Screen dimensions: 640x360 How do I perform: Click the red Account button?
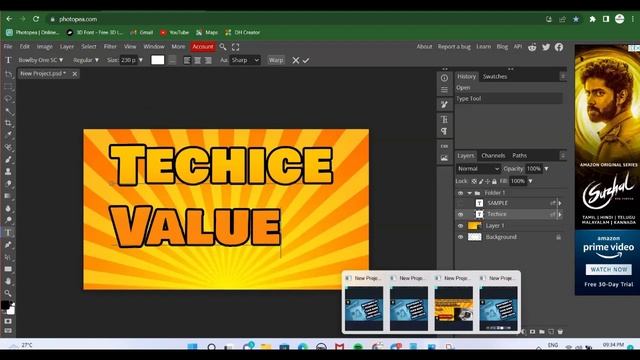click(x=203, y=47)
